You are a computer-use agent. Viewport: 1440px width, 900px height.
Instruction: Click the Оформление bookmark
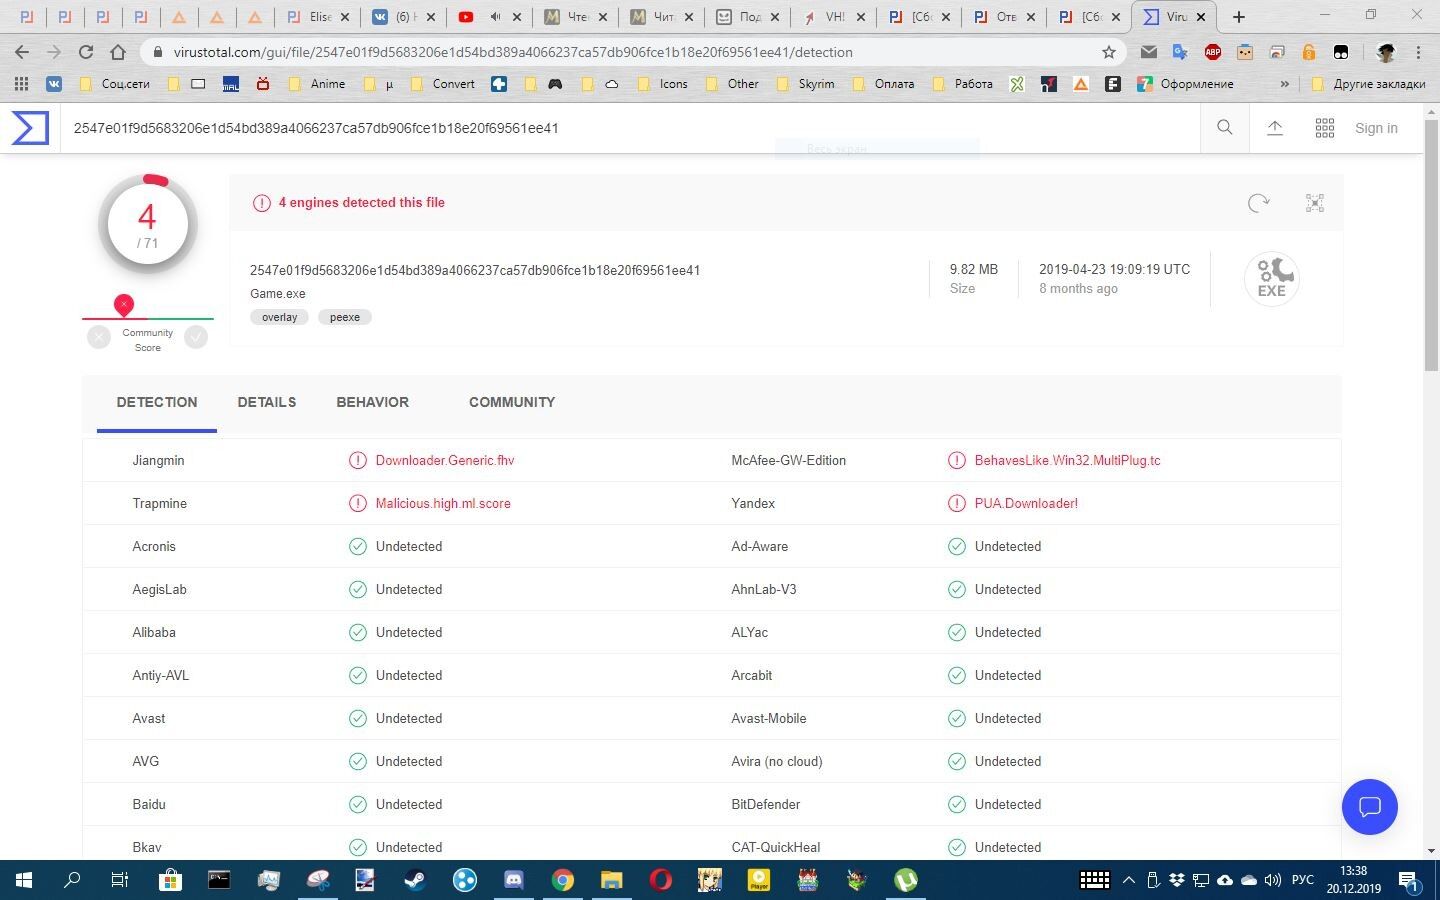1186,84
